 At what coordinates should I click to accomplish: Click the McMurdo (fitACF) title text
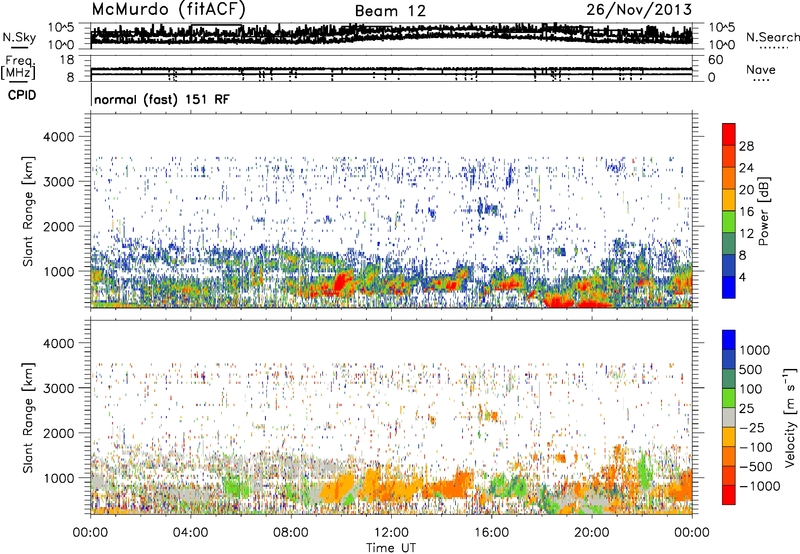click(169, 9)
